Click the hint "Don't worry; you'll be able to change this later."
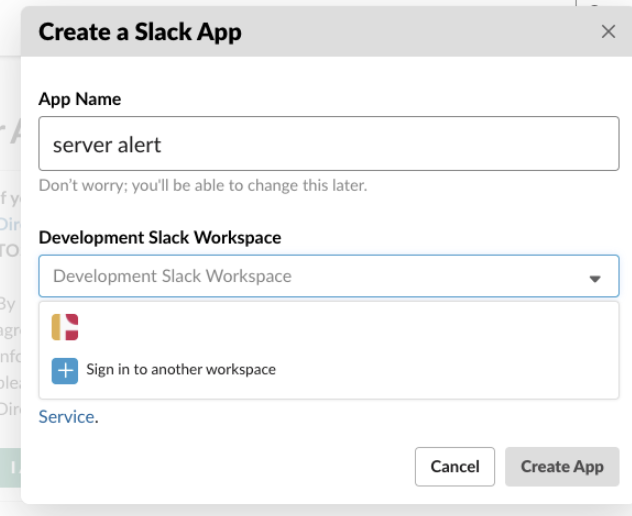Screen dimensions: 632x516 coord(203,185)
